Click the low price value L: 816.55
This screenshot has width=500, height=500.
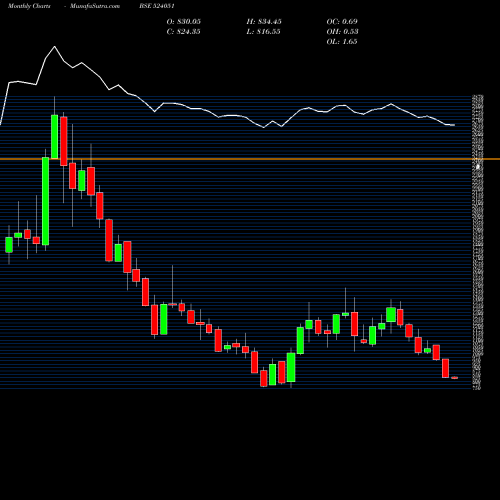coord(263,32)
